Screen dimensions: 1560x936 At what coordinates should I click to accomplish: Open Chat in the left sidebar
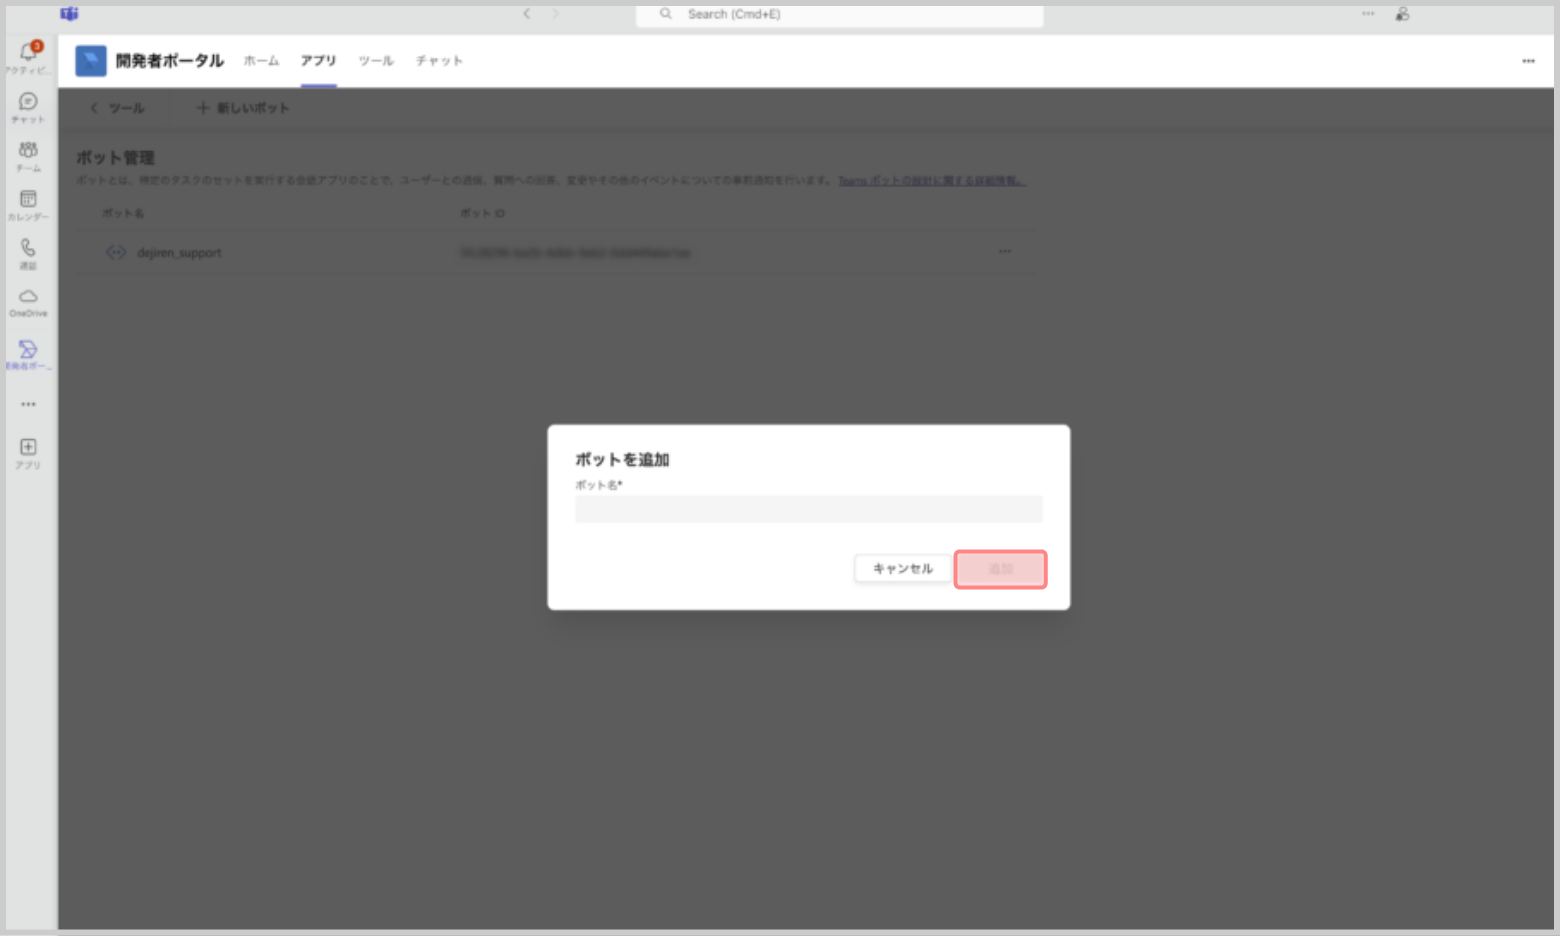click(x=28, y=103)
